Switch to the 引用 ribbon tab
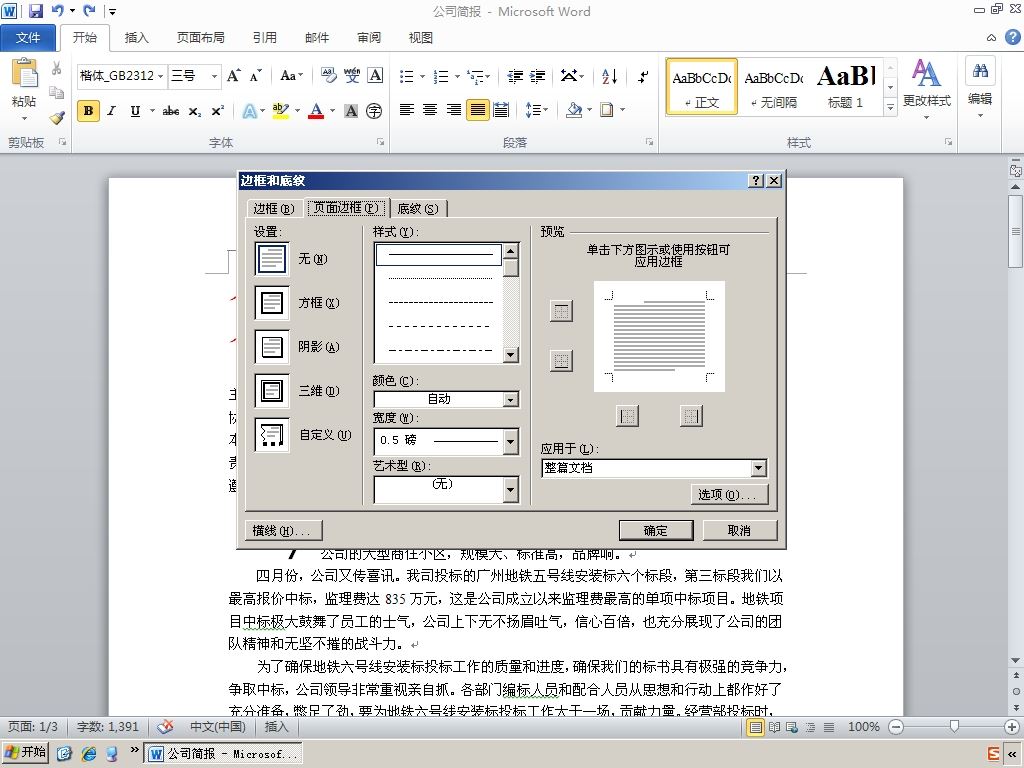This screenshot has height=768, width=1024. click(264, 38)
